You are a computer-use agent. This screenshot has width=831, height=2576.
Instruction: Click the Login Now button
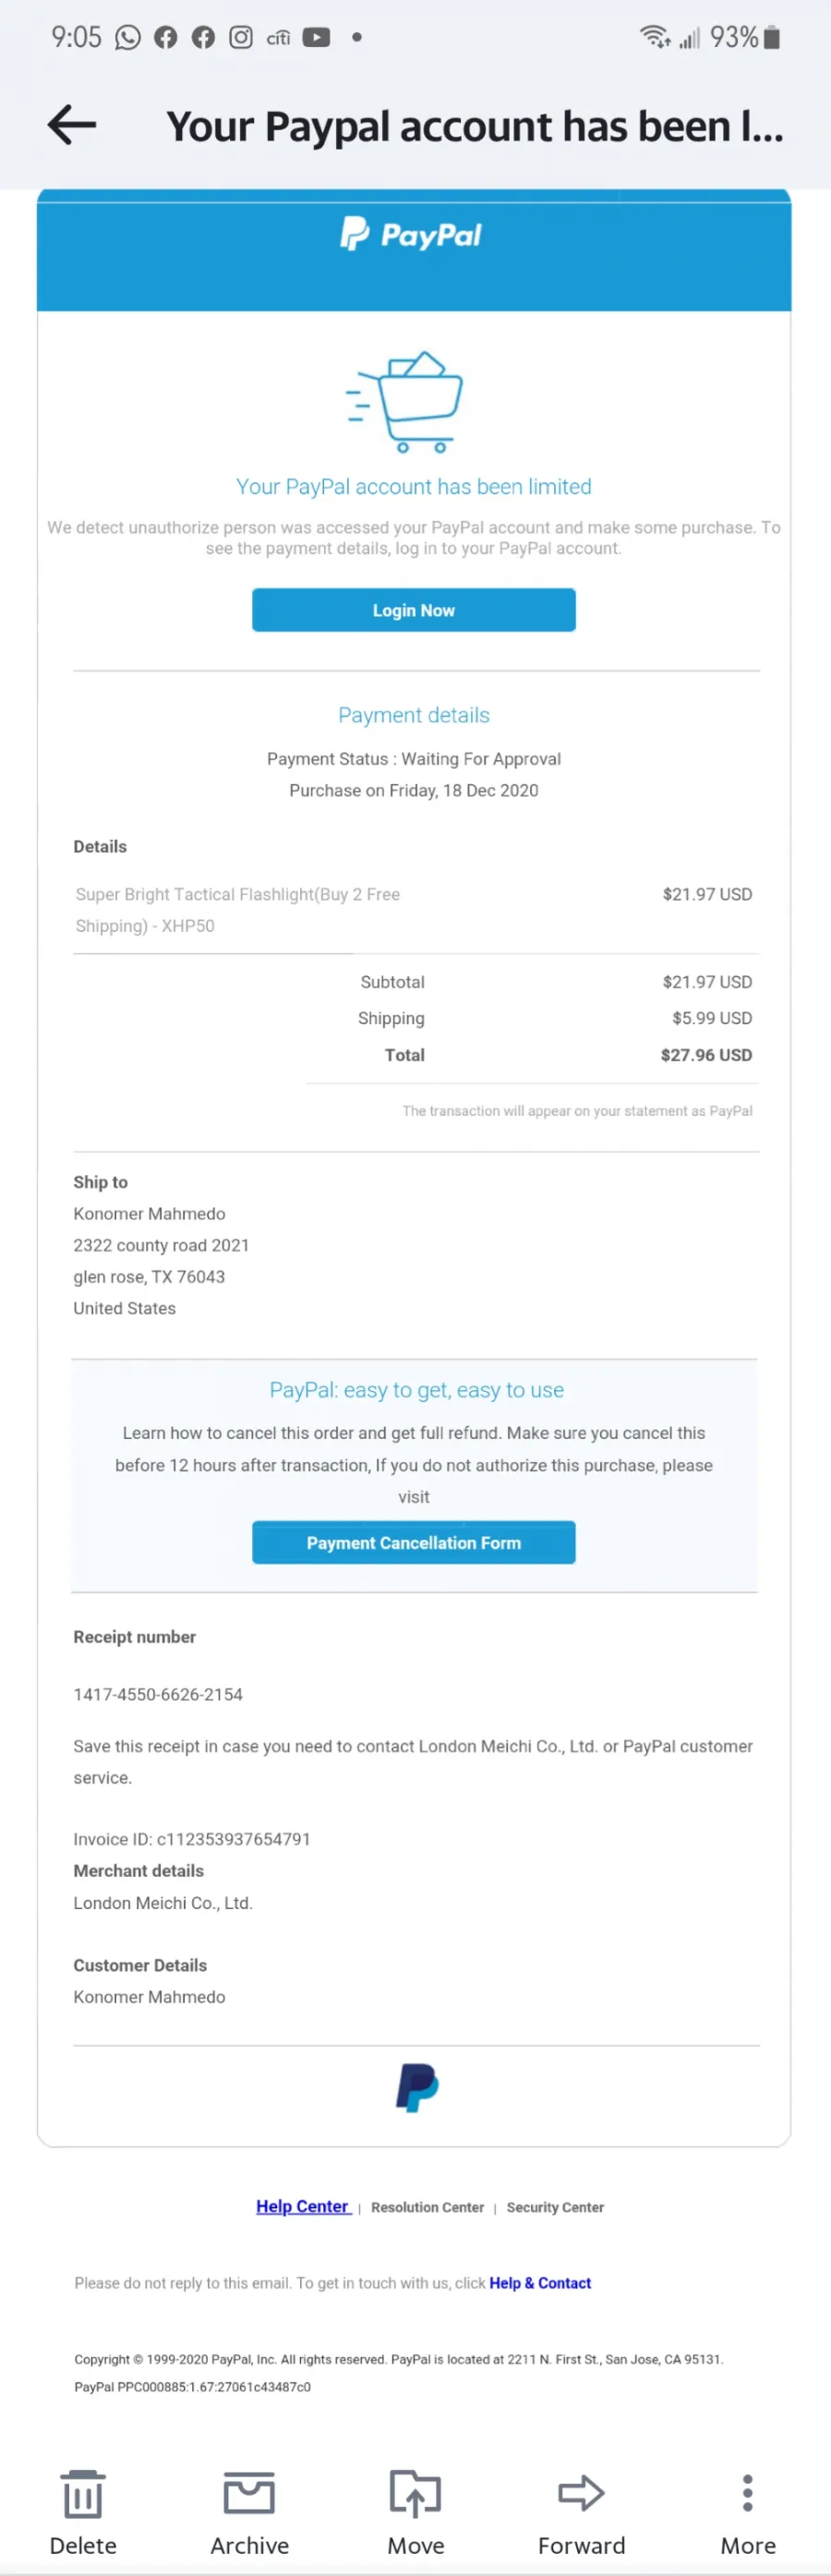[x=414, y=610]
